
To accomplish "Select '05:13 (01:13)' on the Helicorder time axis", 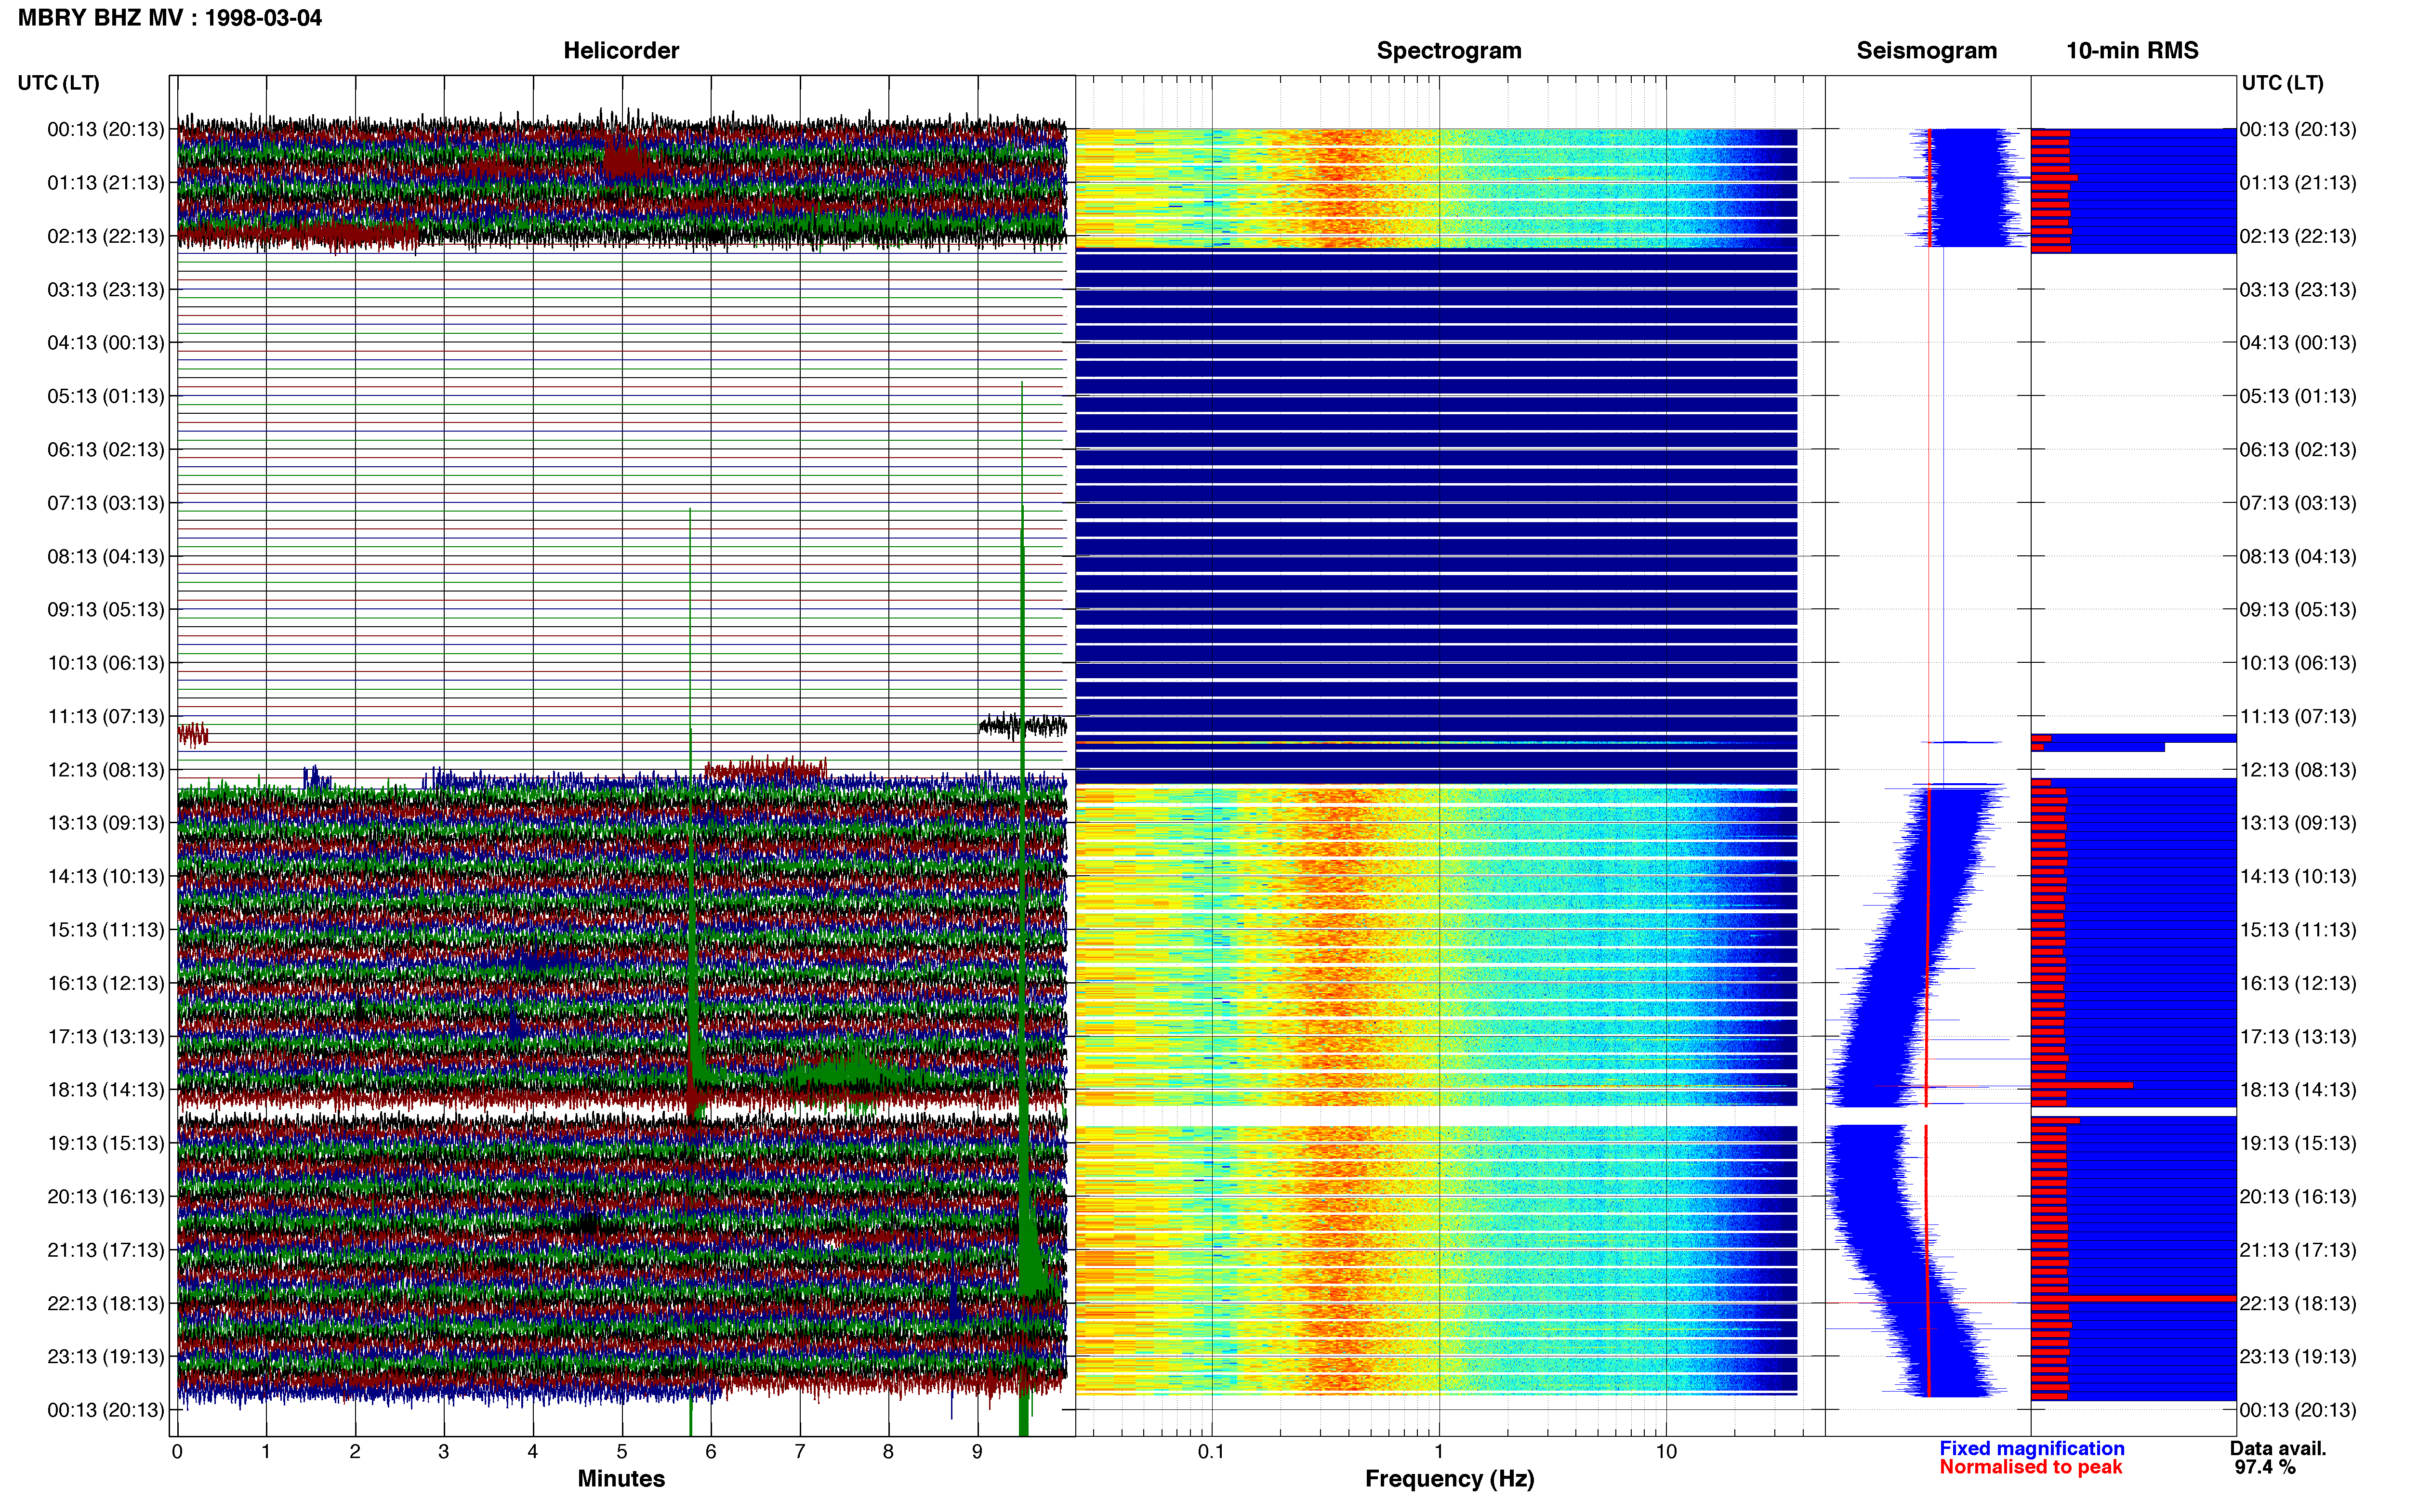I will click(105, 396).
